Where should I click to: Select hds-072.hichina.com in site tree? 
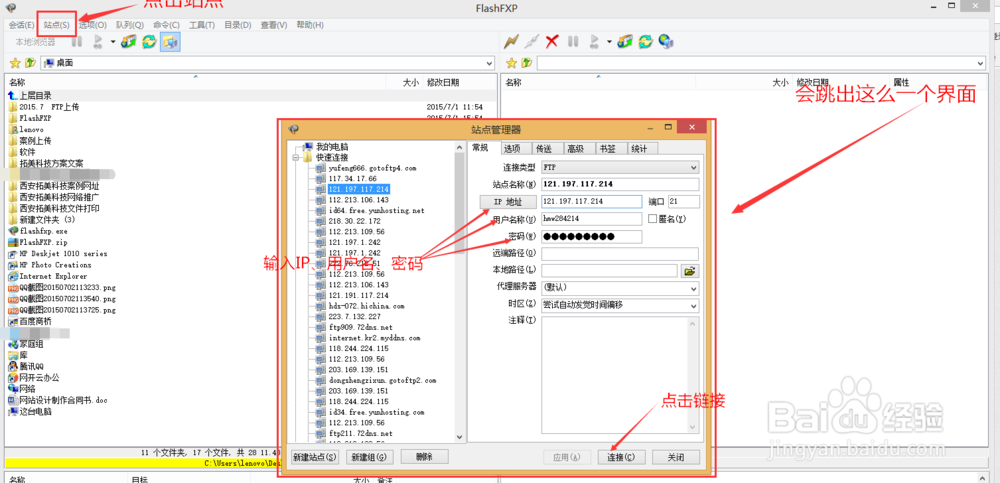366,306
